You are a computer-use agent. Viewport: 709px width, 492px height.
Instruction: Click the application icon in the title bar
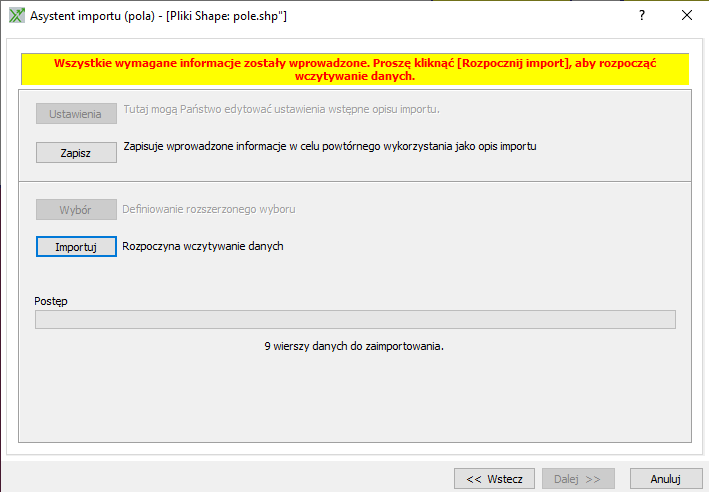(x=17, y=15)
